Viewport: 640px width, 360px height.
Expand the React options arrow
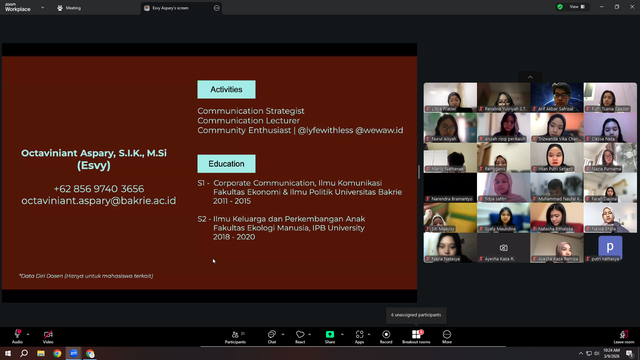tap(309, 334)
